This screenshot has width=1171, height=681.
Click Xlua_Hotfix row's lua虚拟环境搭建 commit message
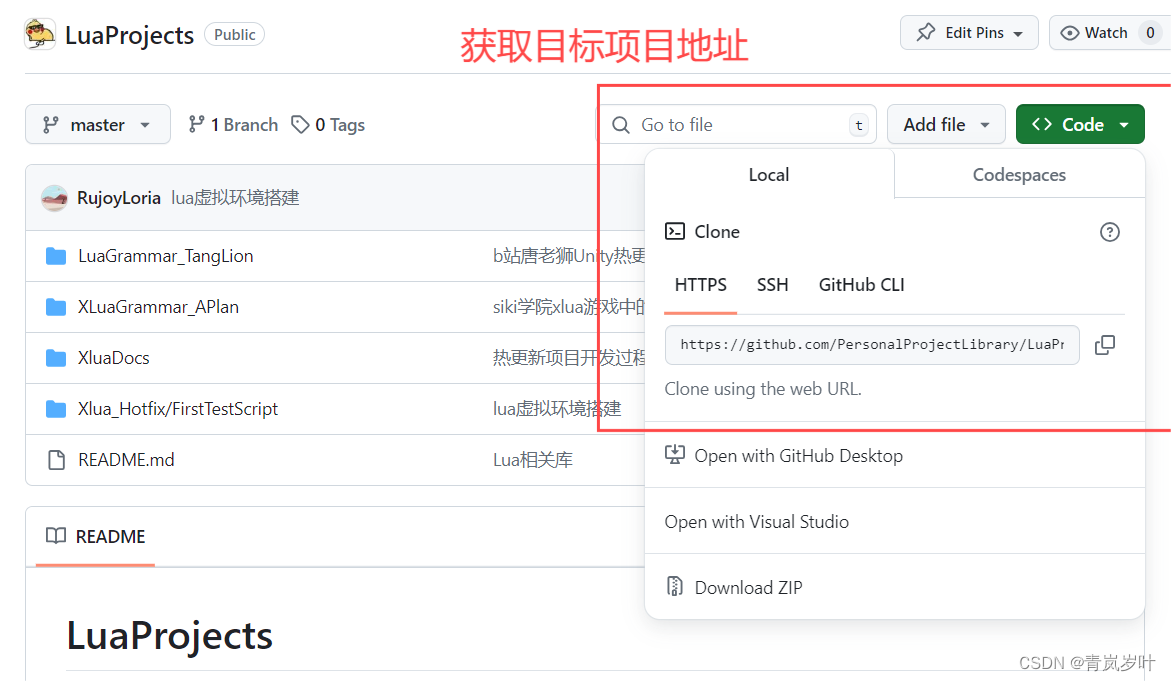click(557, 409)
